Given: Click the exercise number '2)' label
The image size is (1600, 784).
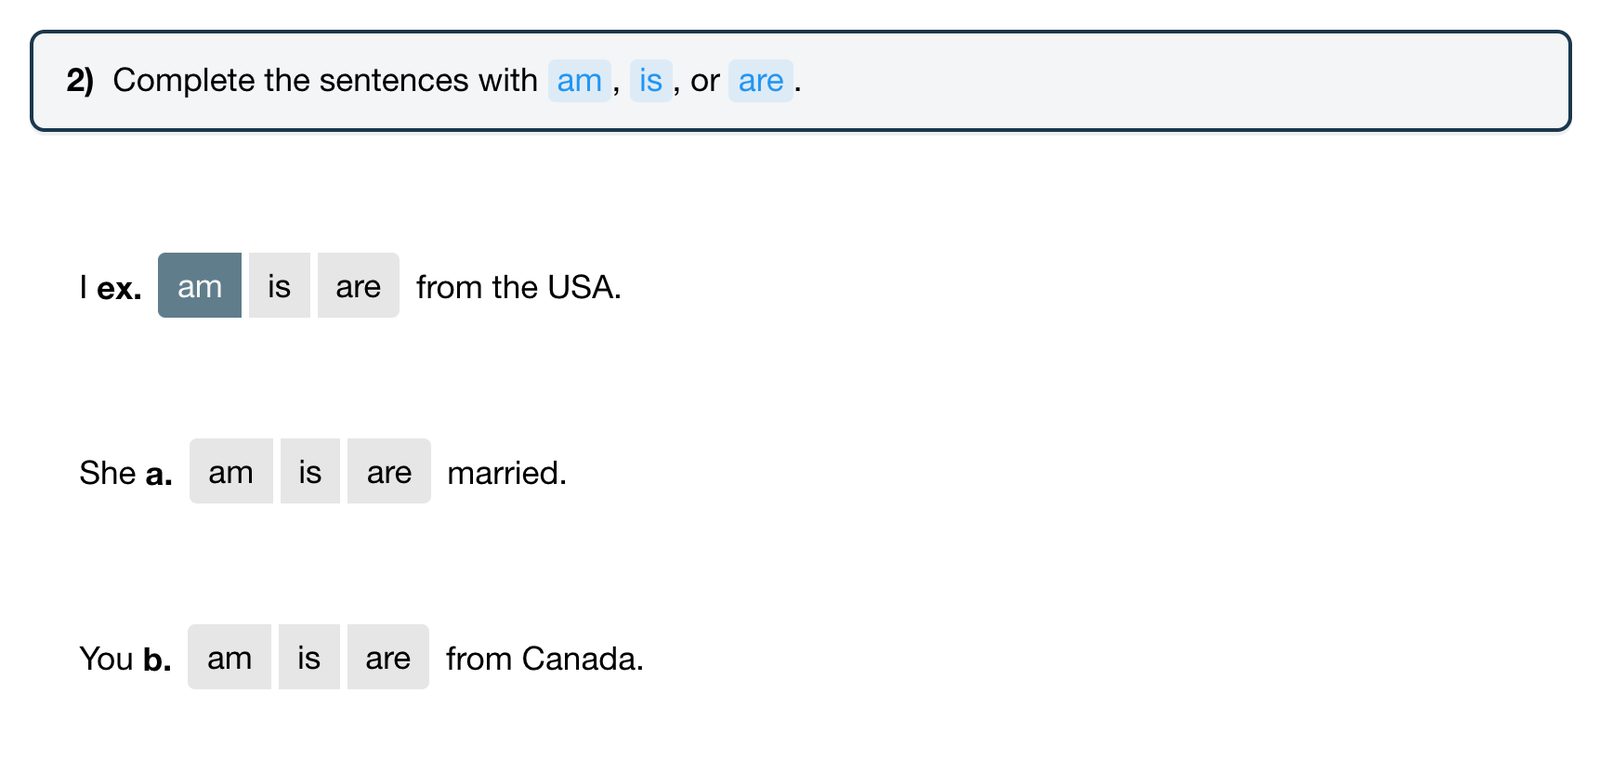Looking at the screenshot, I should tap(80, 80).
